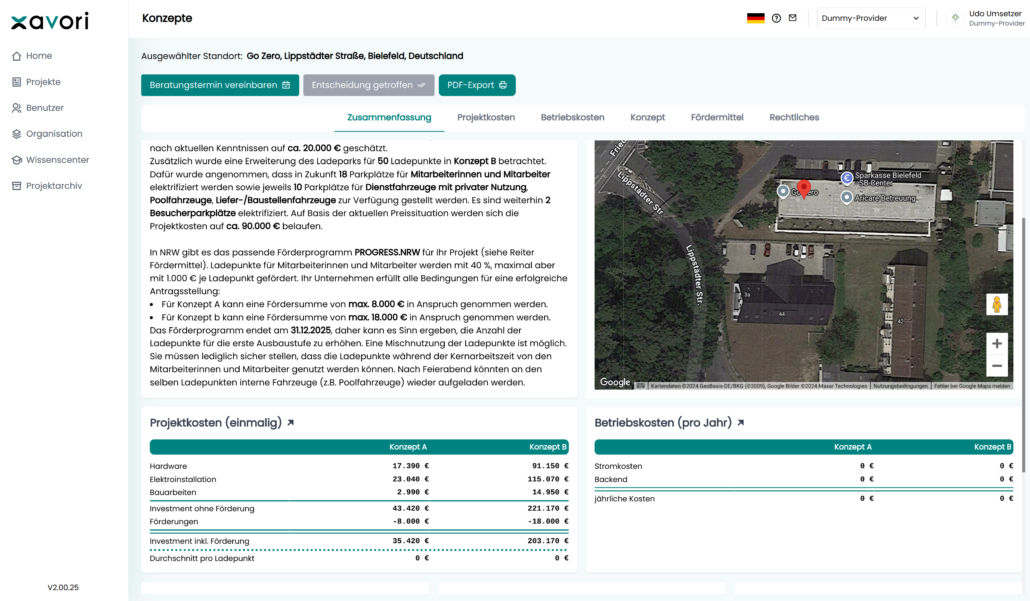
Task: Switch language via German flag icon
Action: click(755, 18)
